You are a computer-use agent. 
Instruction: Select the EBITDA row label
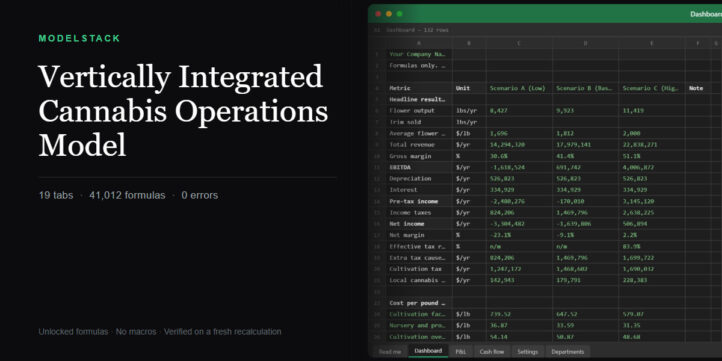pos(419,167)
